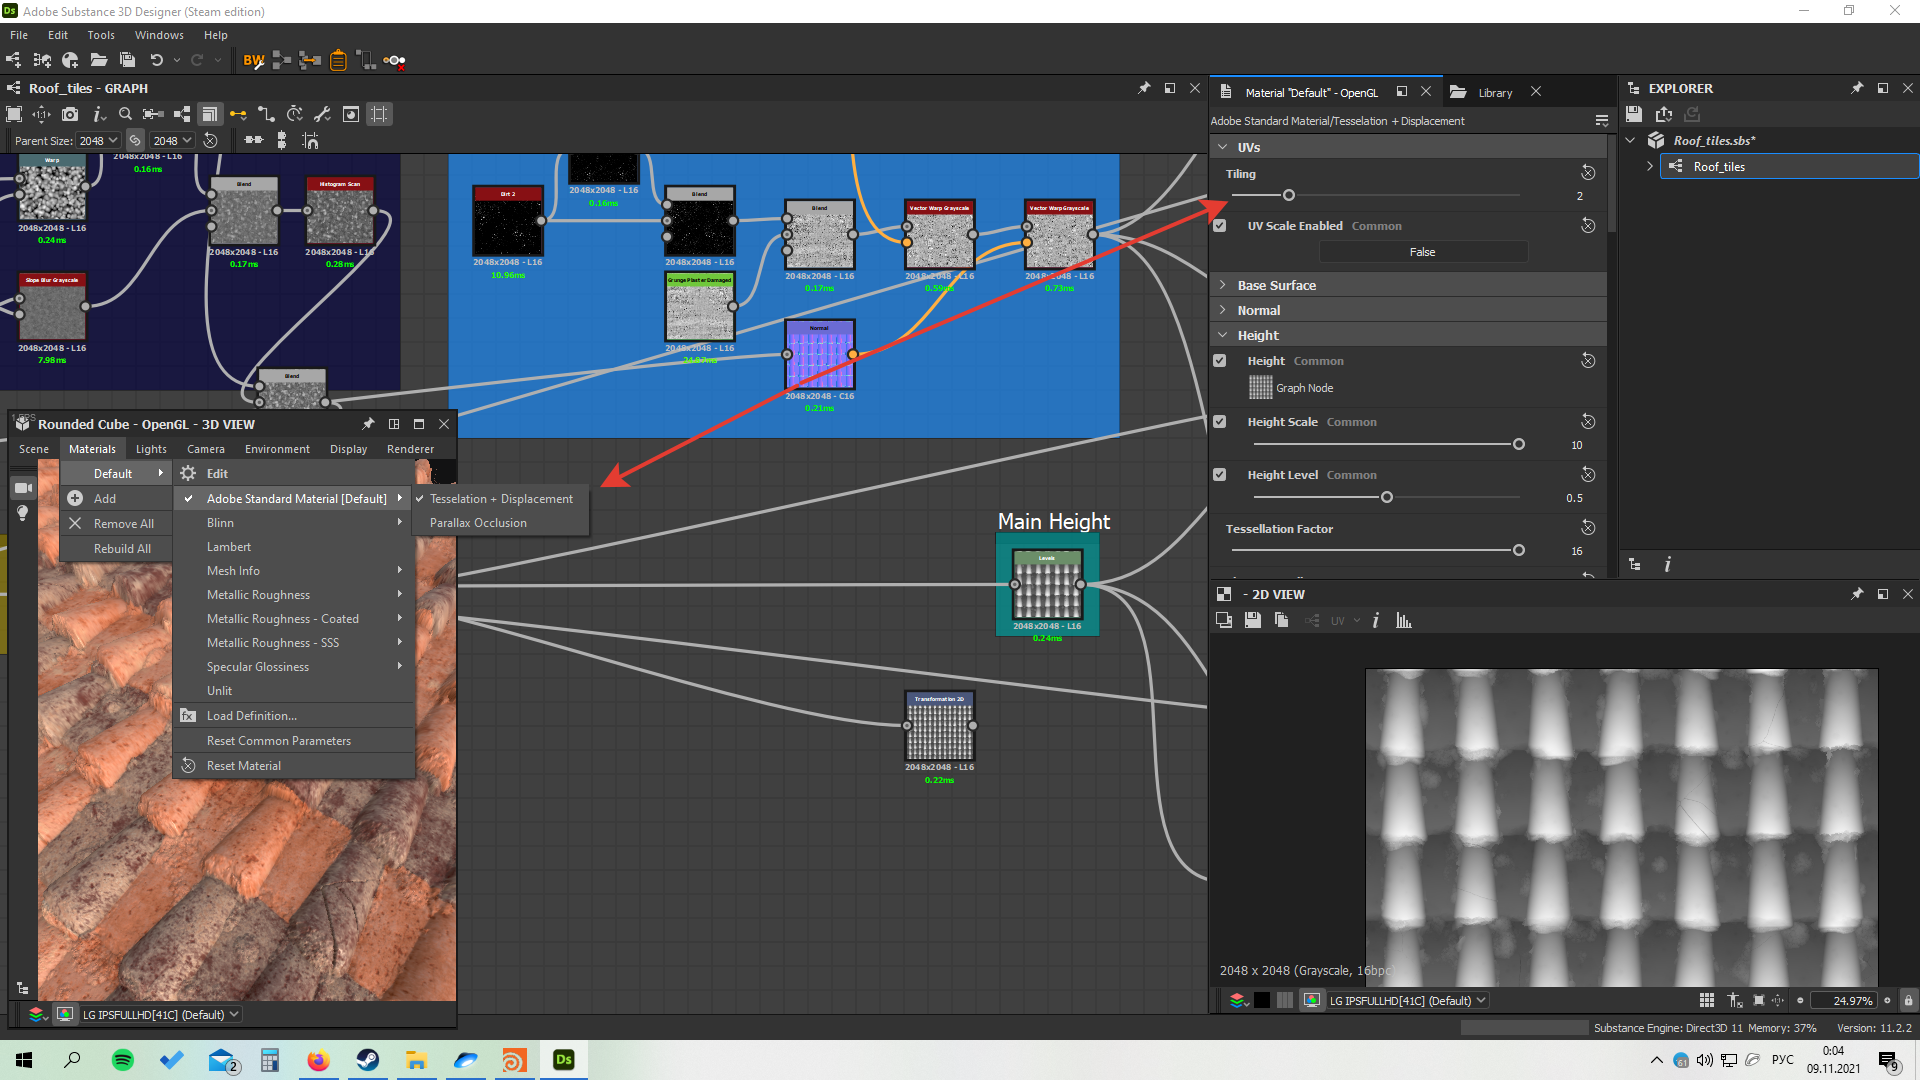Click the histogram icon in 2D view toolbar
Screen dimensions: 1920x1080
[x=1404, y=621]
